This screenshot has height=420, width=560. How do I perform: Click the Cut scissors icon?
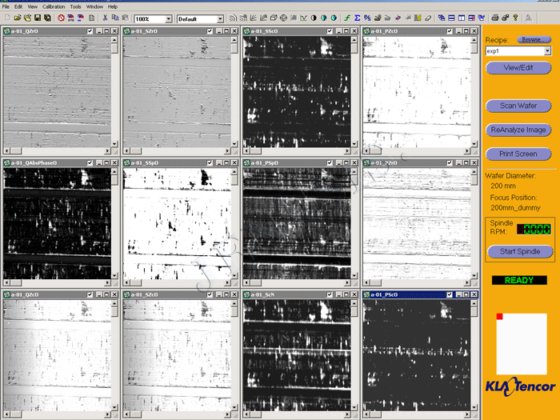105,18
